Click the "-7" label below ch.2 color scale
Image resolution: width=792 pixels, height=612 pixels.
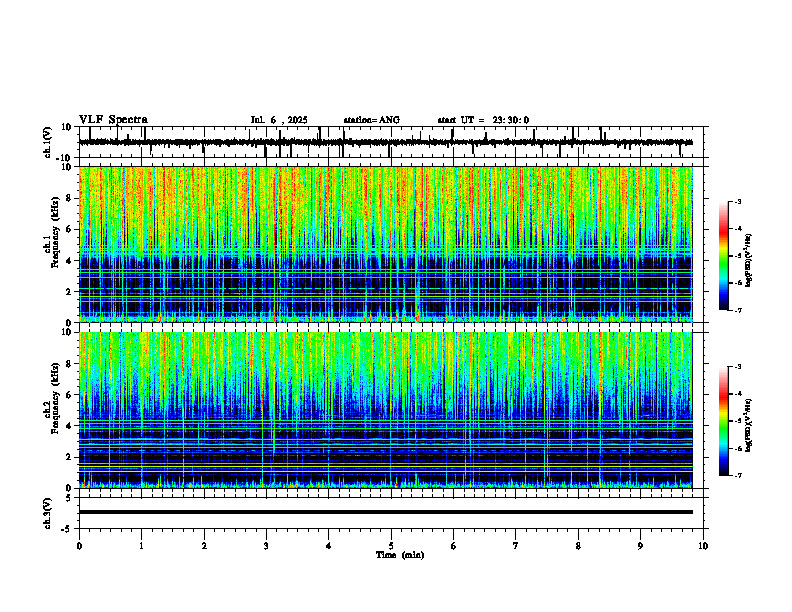738,476
